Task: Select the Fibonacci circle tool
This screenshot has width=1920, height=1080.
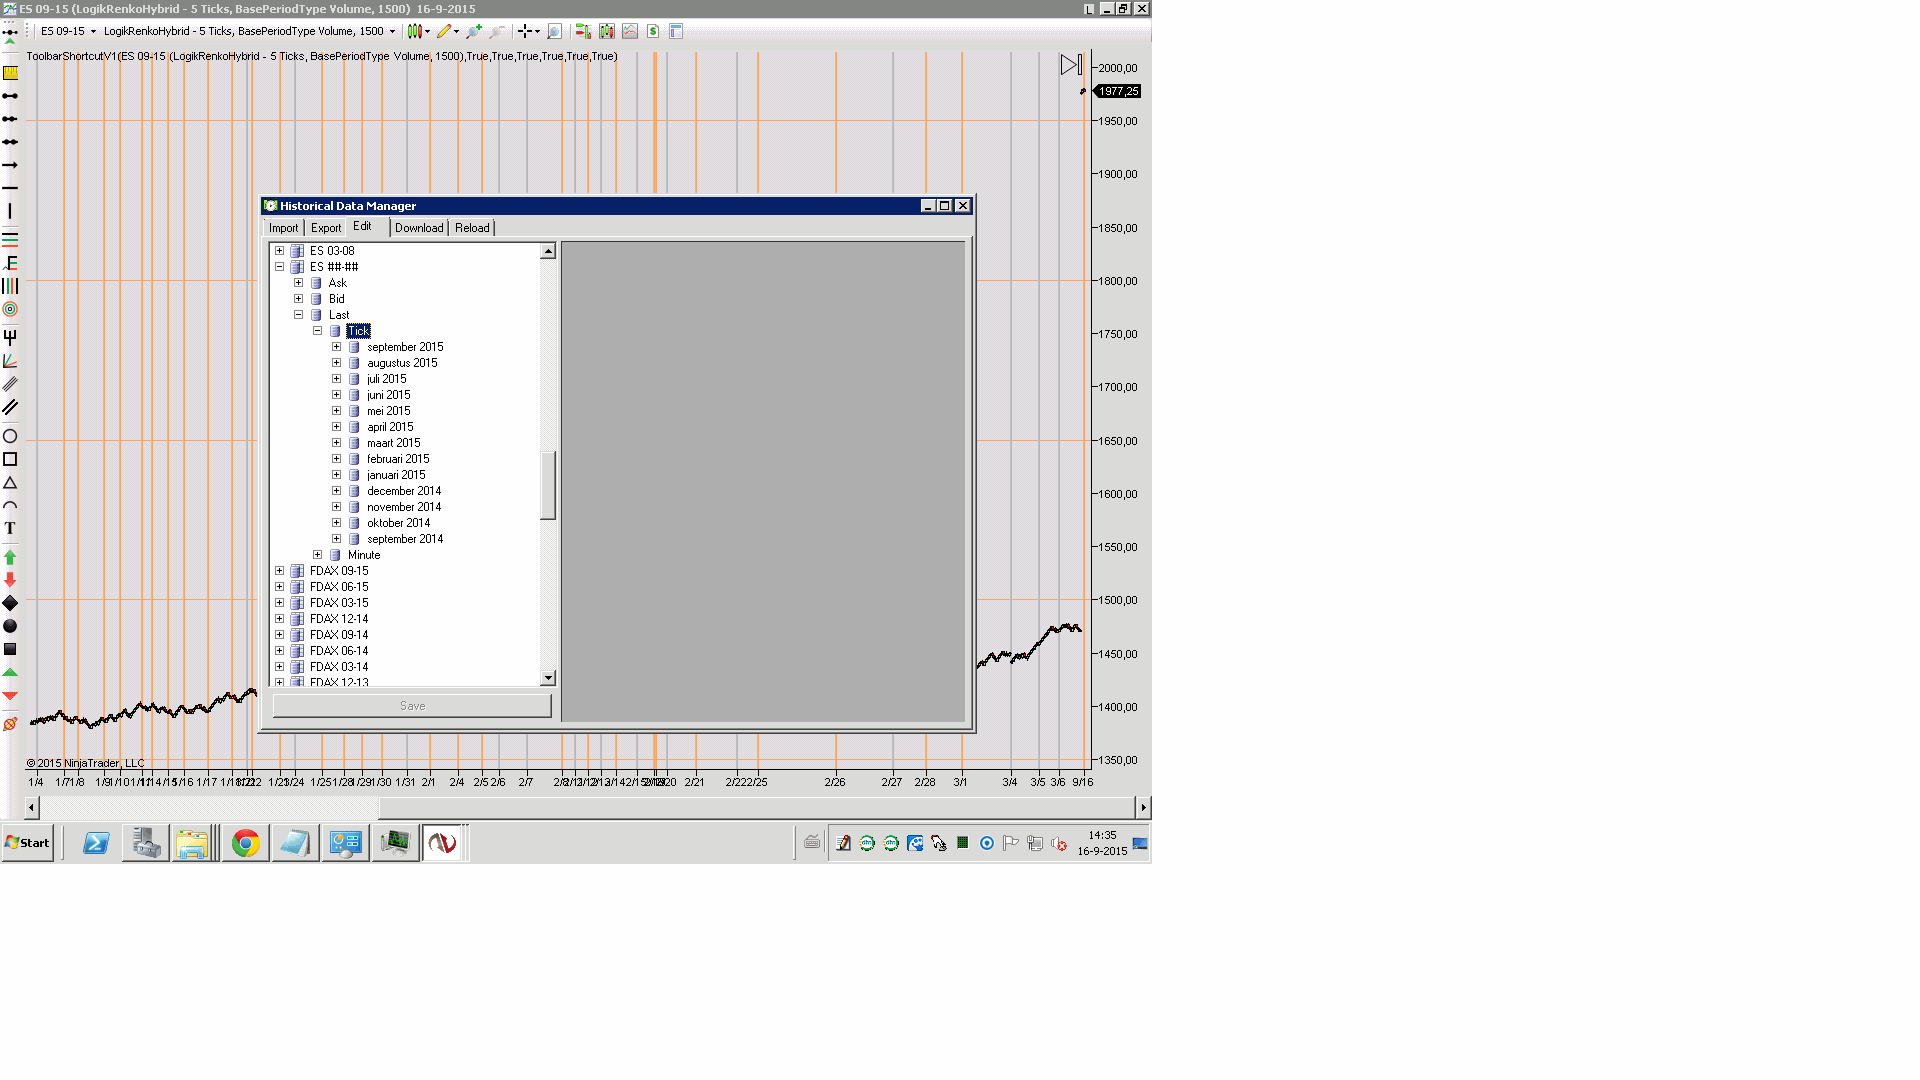Action: coord(10,310)
